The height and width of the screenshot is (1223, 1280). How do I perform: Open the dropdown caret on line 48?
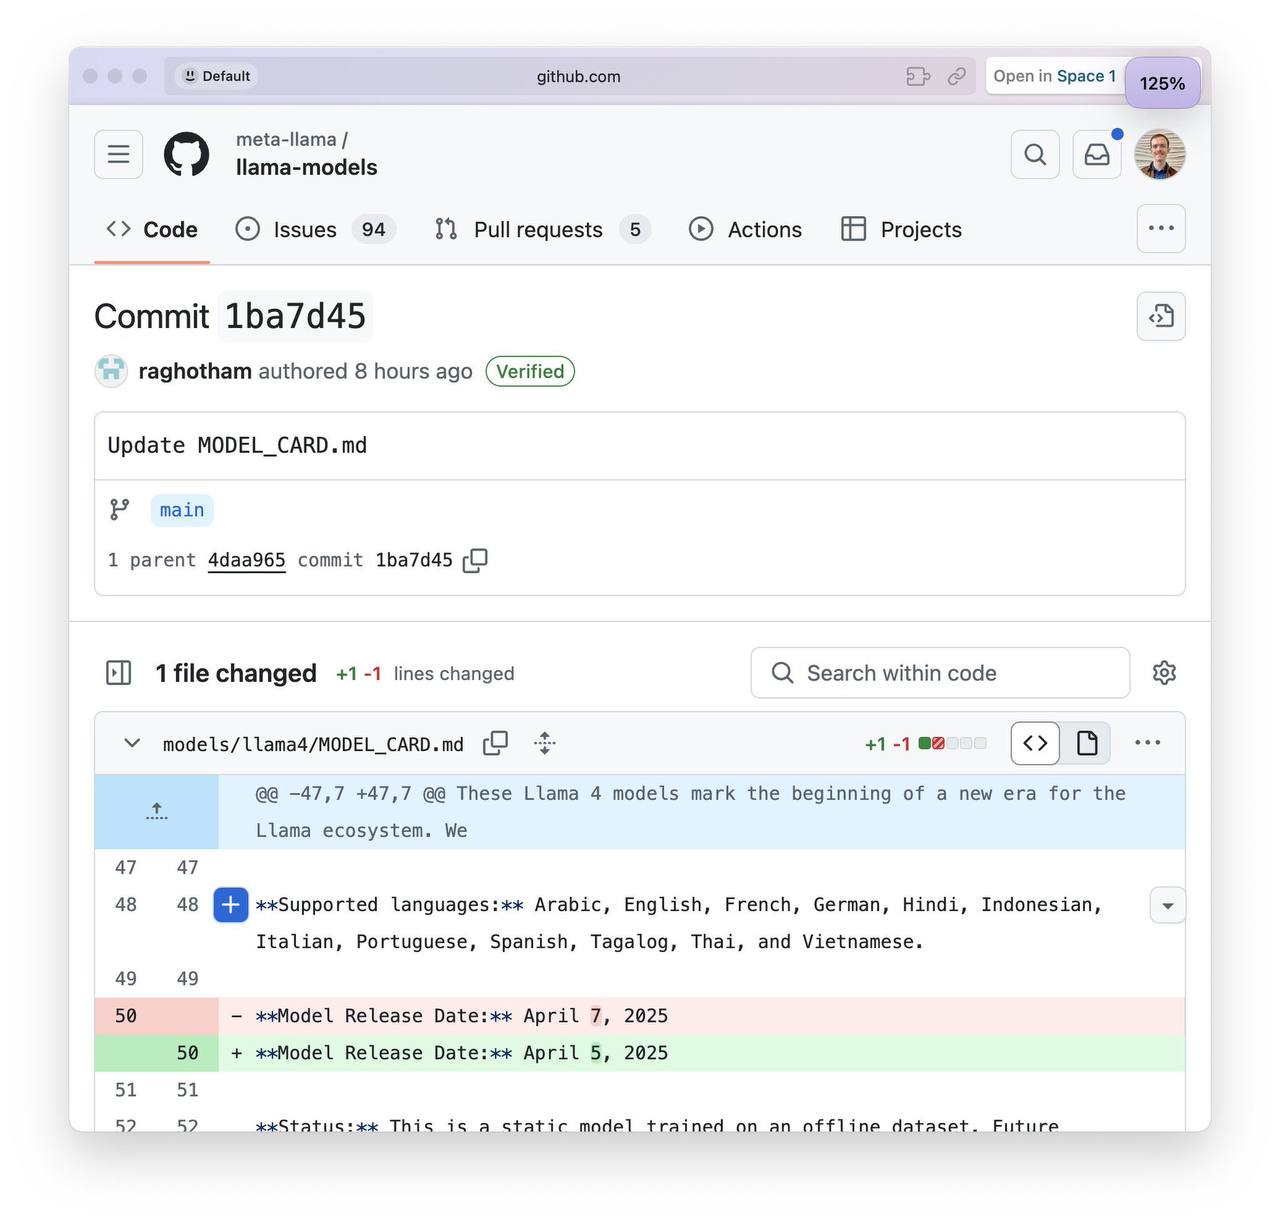[1167, 906]
